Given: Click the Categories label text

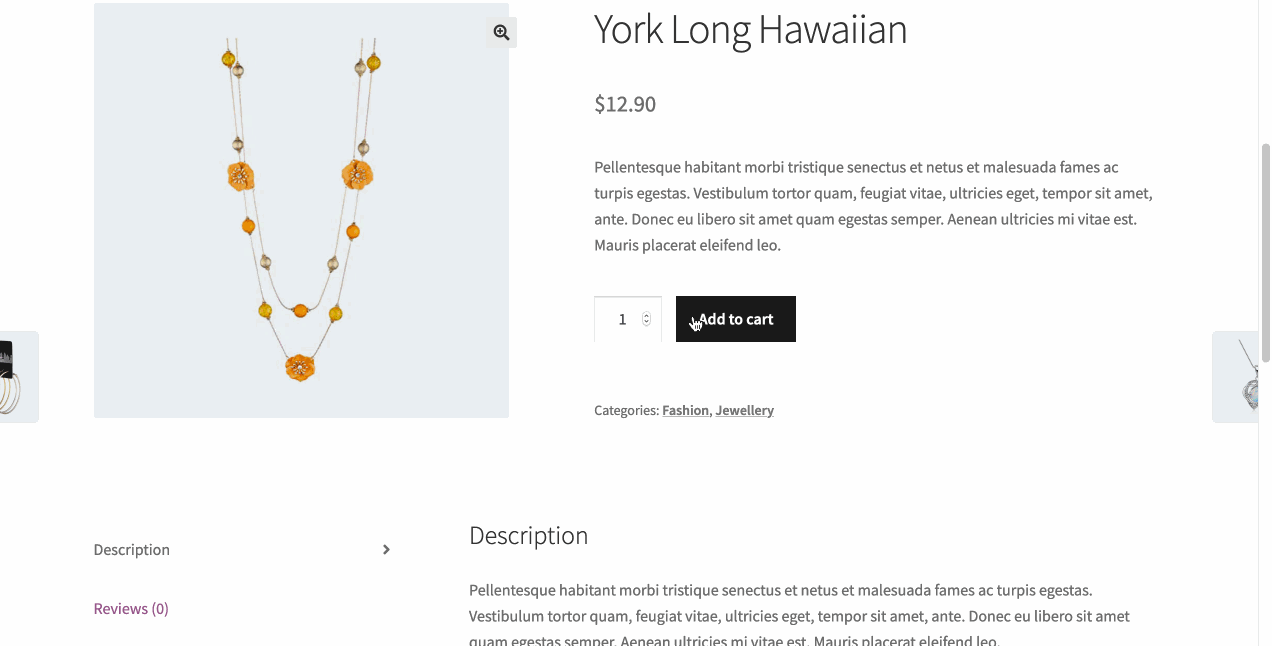Looking at the screenshot, I should pos(626,410).
